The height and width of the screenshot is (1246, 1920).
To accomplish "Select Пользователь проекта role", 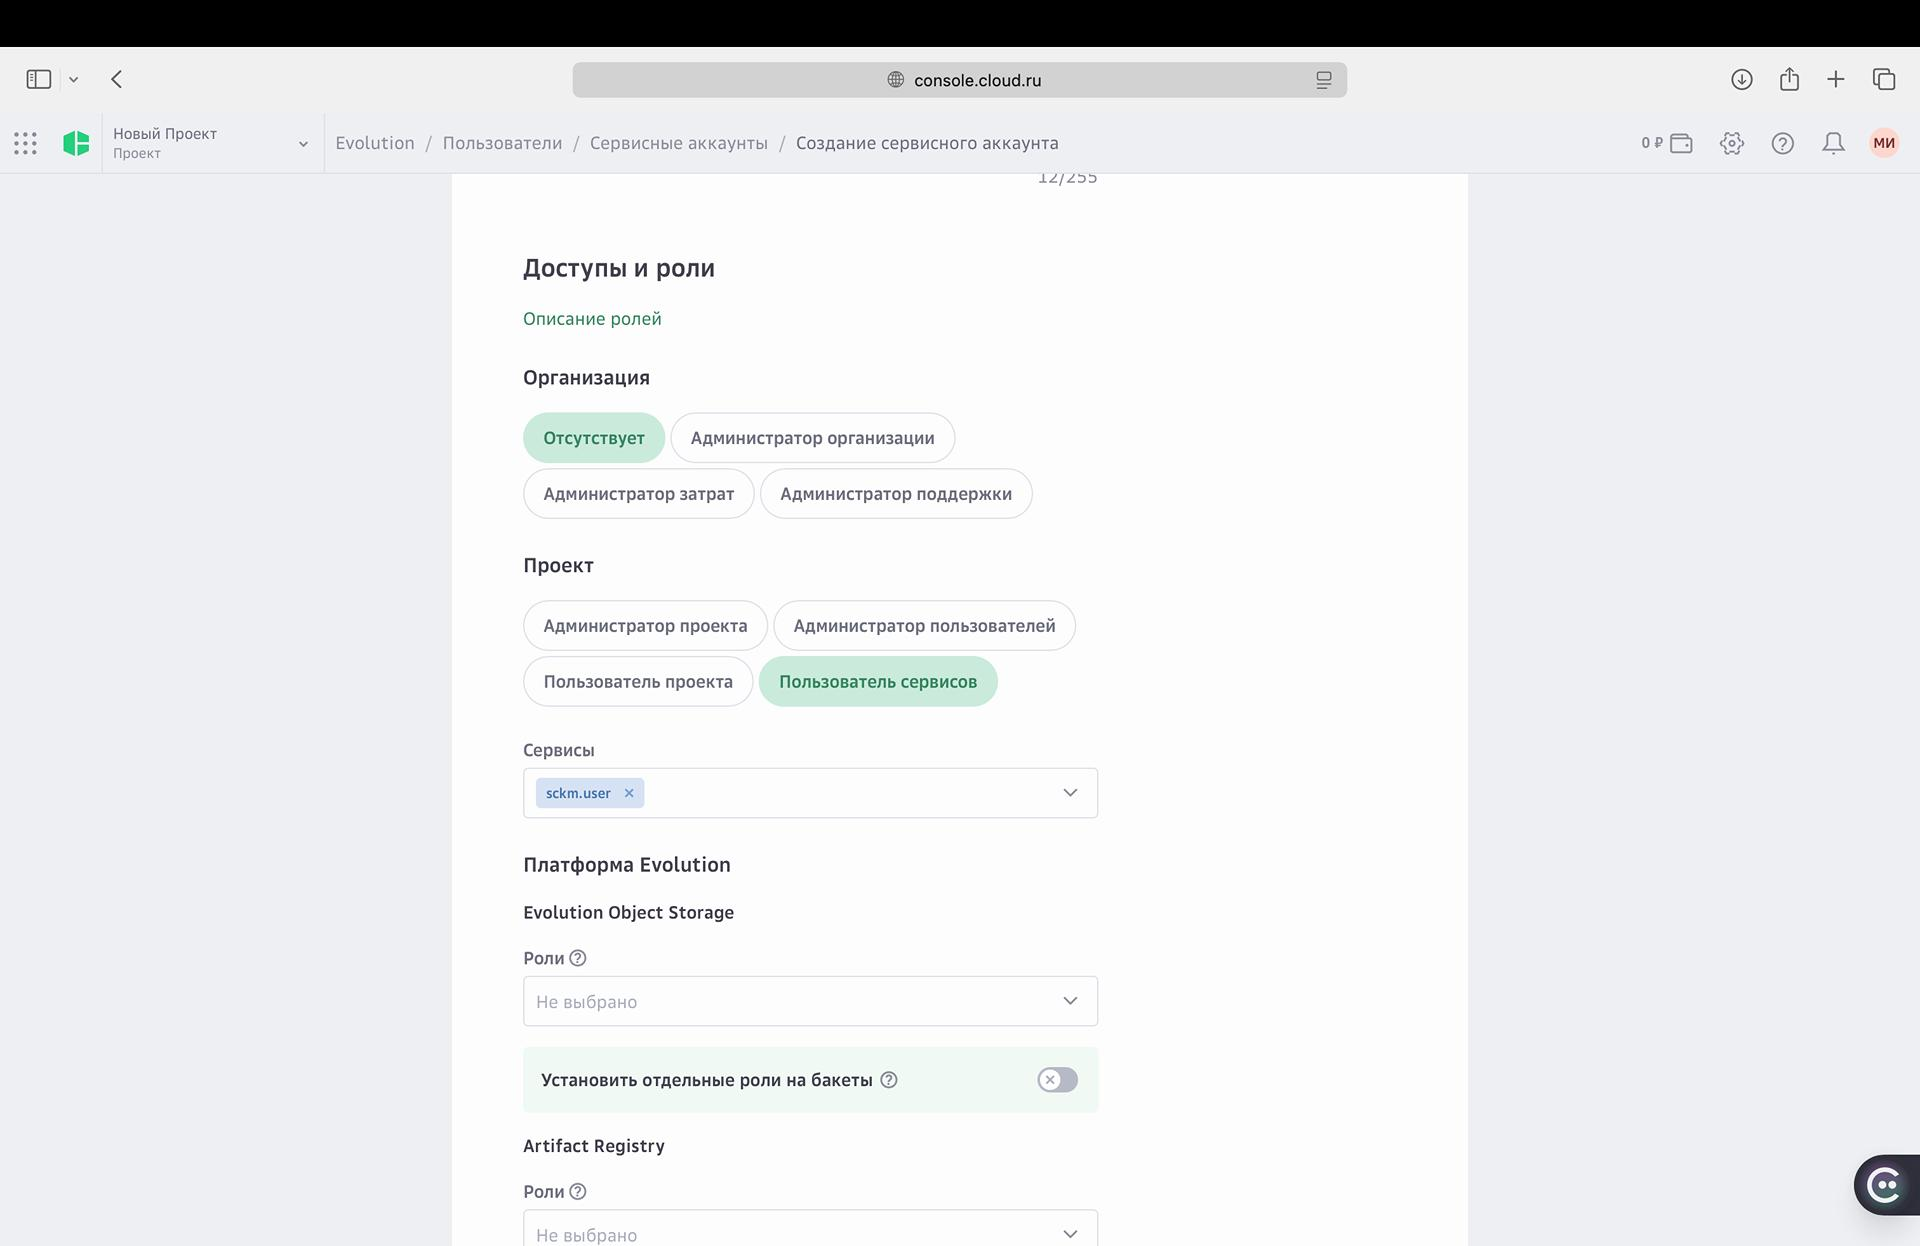I will [x=638, y=682].
